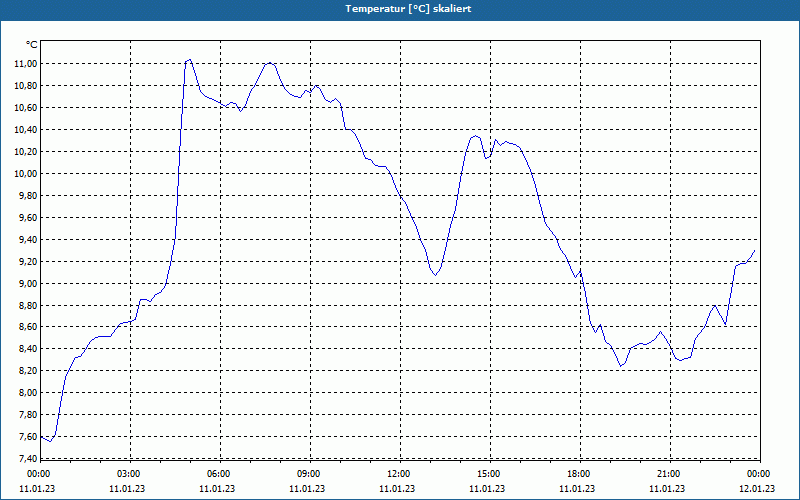The width and height of the screenshot is (800, 500).
Task: Select the '9,80' y-axis value
Action: tap(30, 195)
